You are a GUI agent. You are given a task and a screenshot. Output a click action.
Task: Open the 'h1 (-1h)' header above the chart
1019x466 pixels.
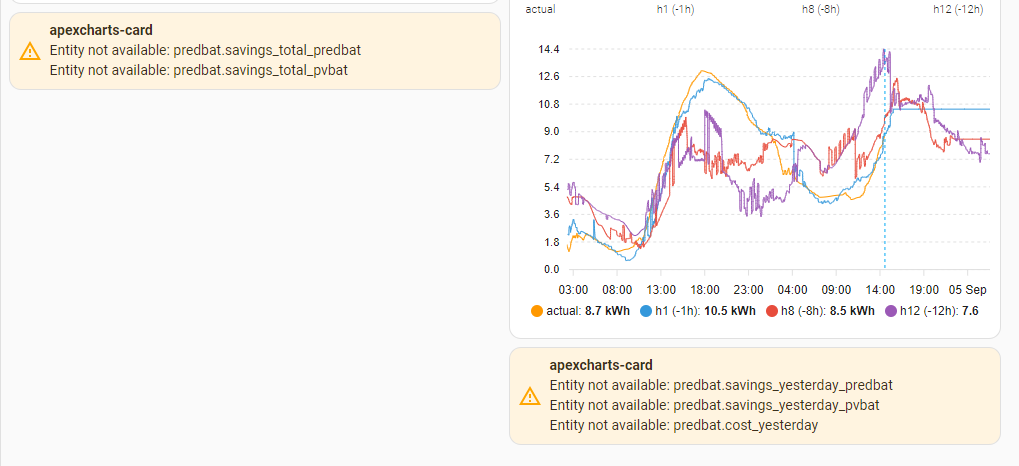[x=676, y=9]
